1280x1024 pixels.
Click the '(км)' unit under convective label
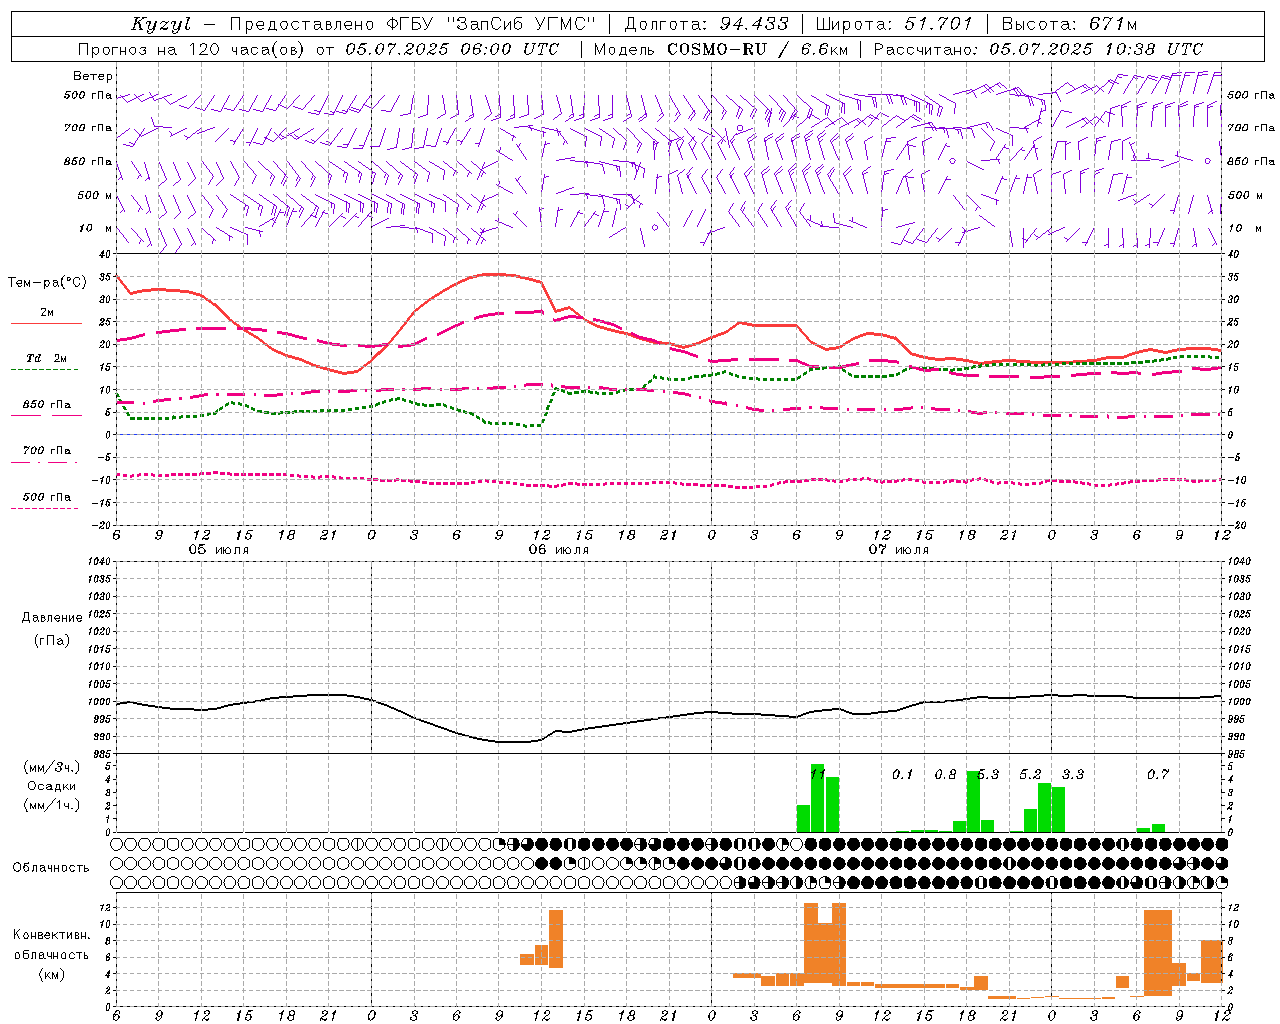pyautogui.click(x=52, y=974)
